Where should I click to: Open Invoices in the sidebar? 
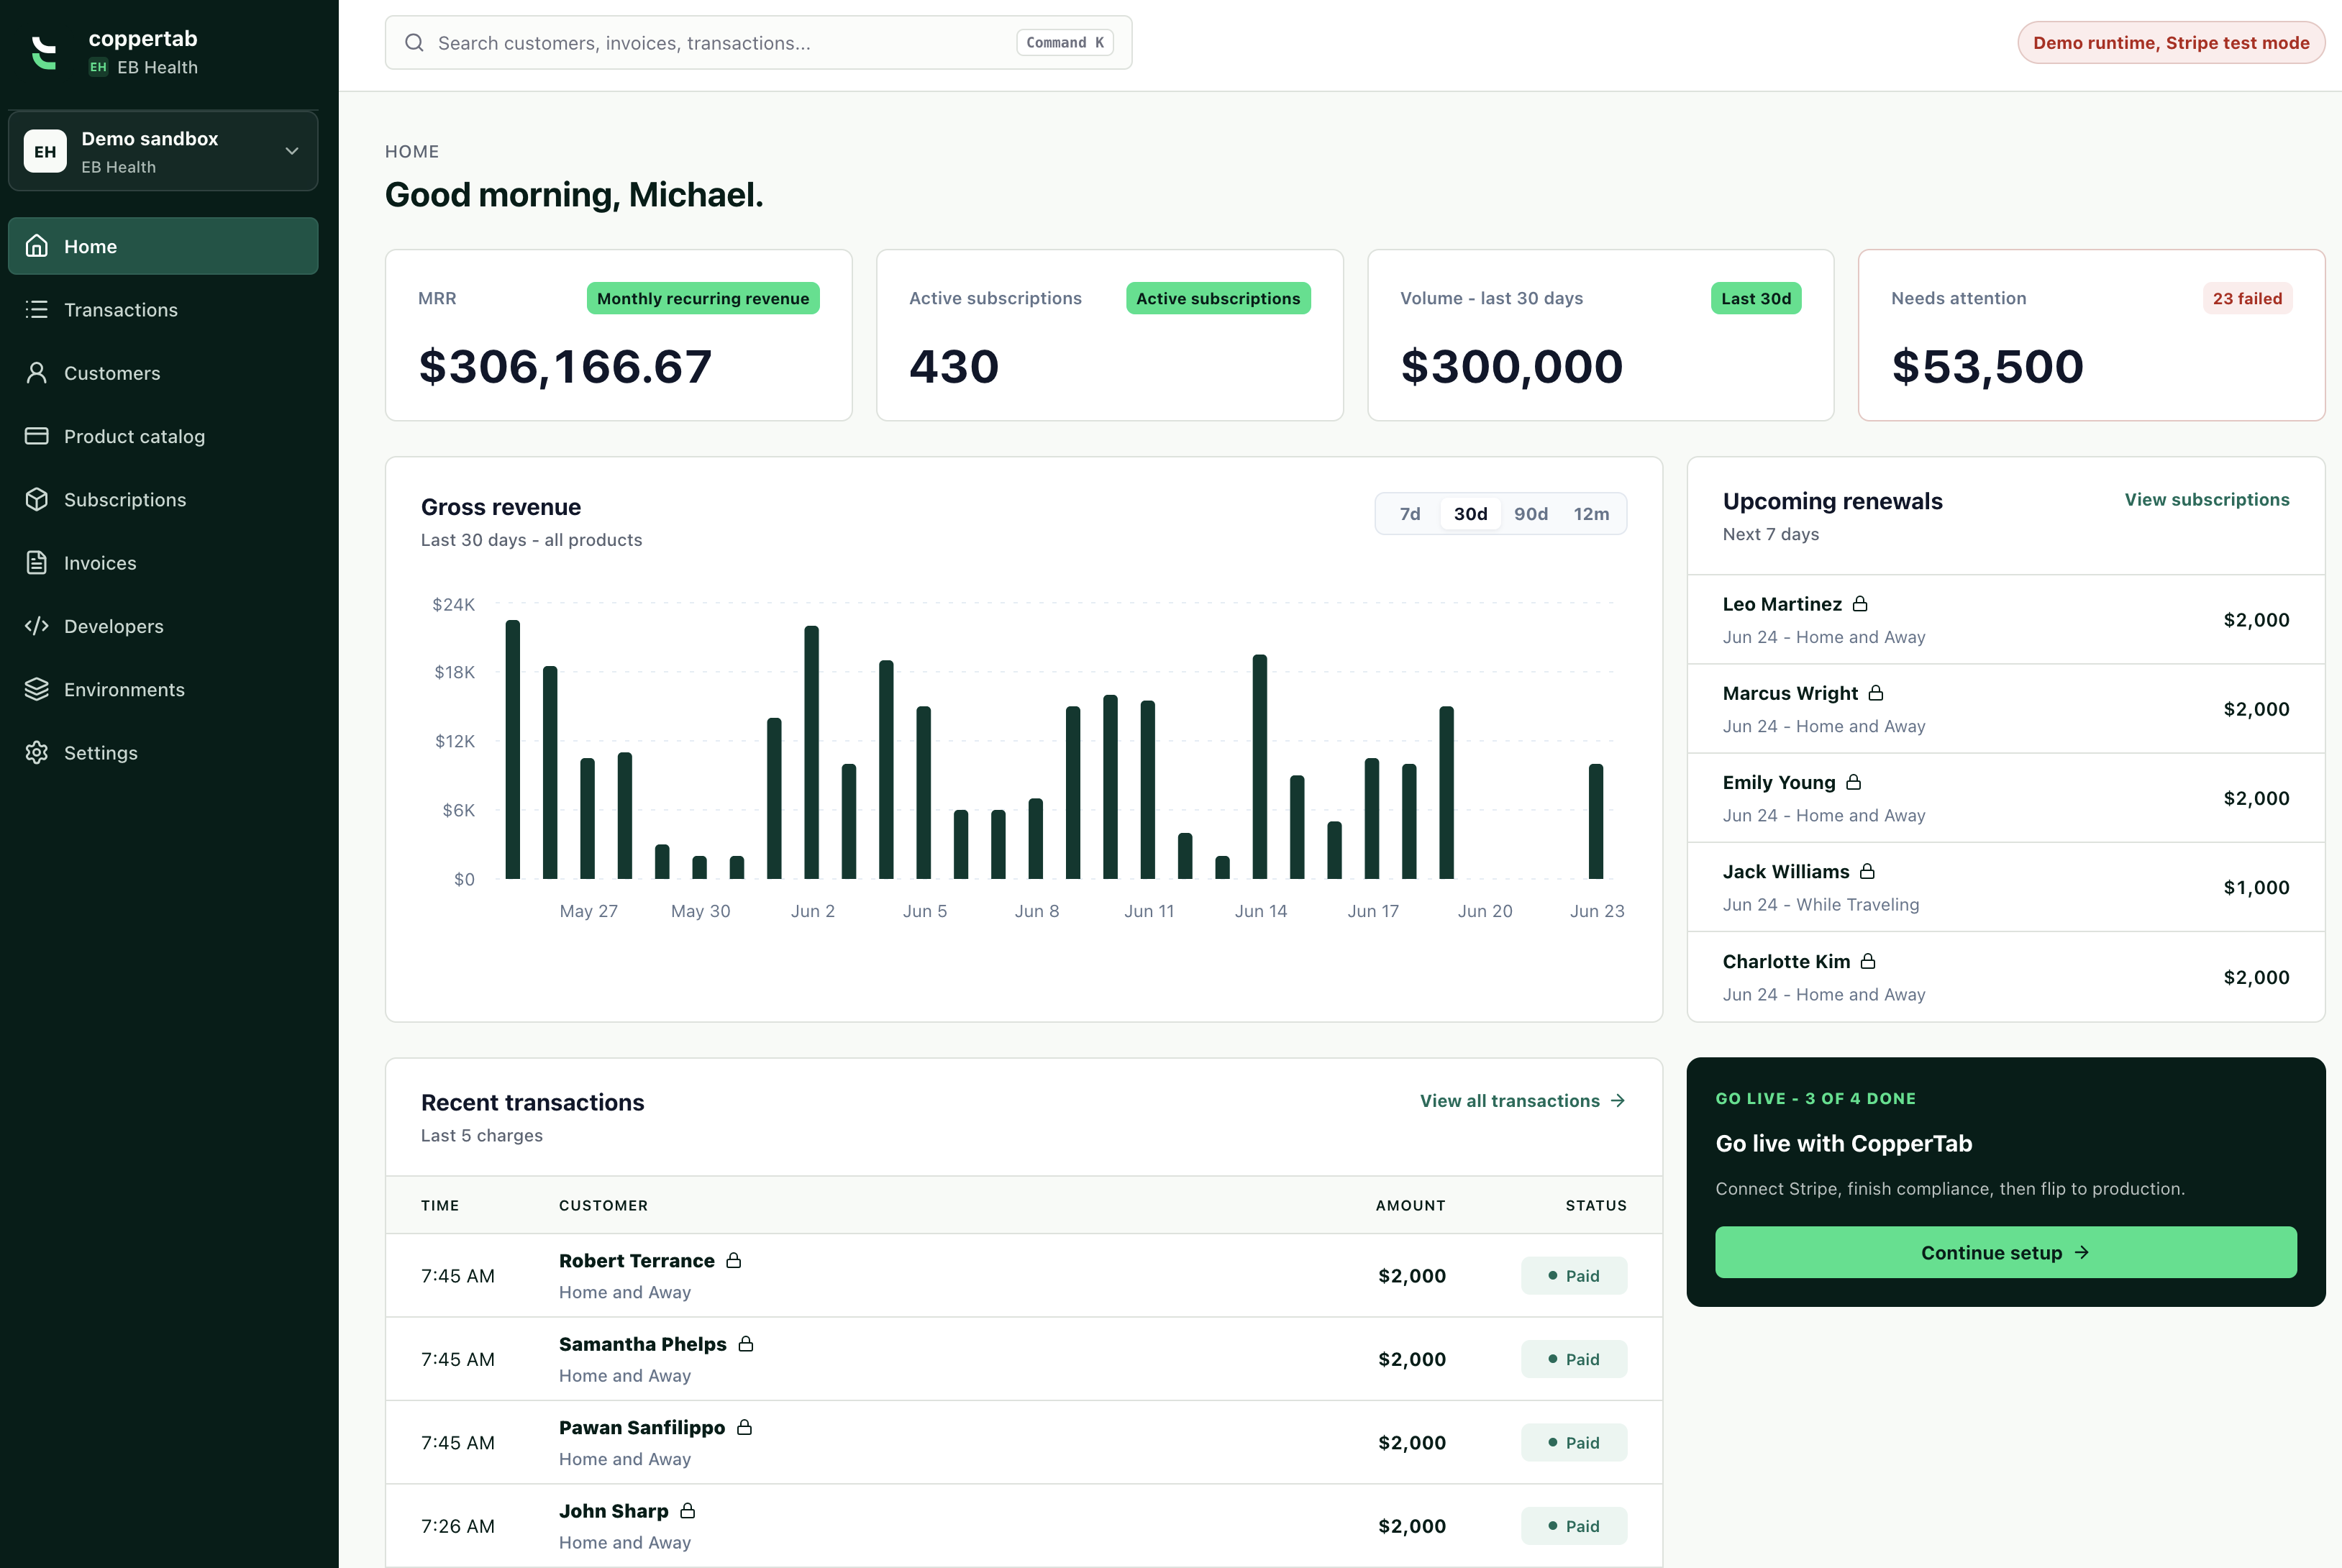[163, 563]
